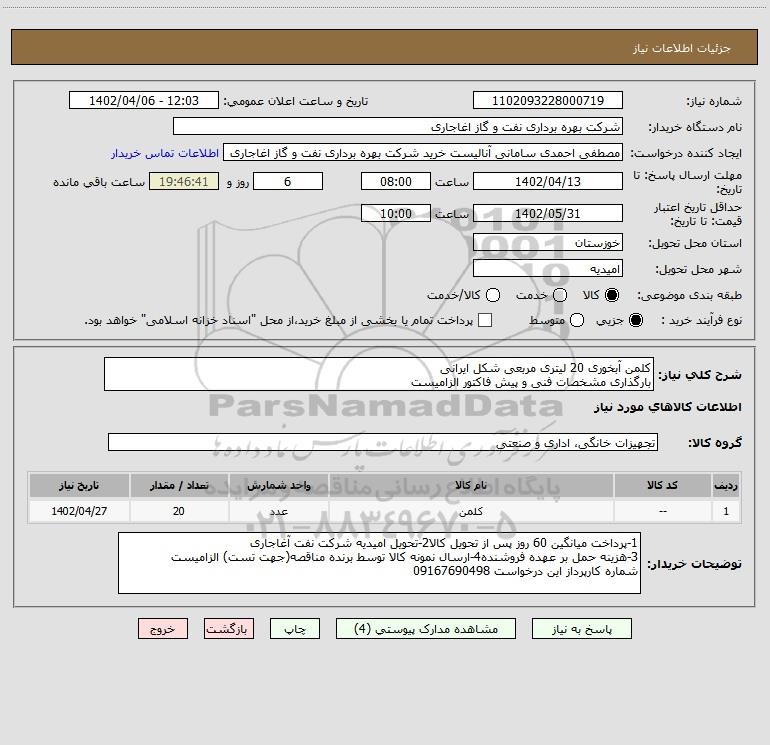Click the نام کالا column header
This screenshot has height=745, width=770.
click(471, 485)
